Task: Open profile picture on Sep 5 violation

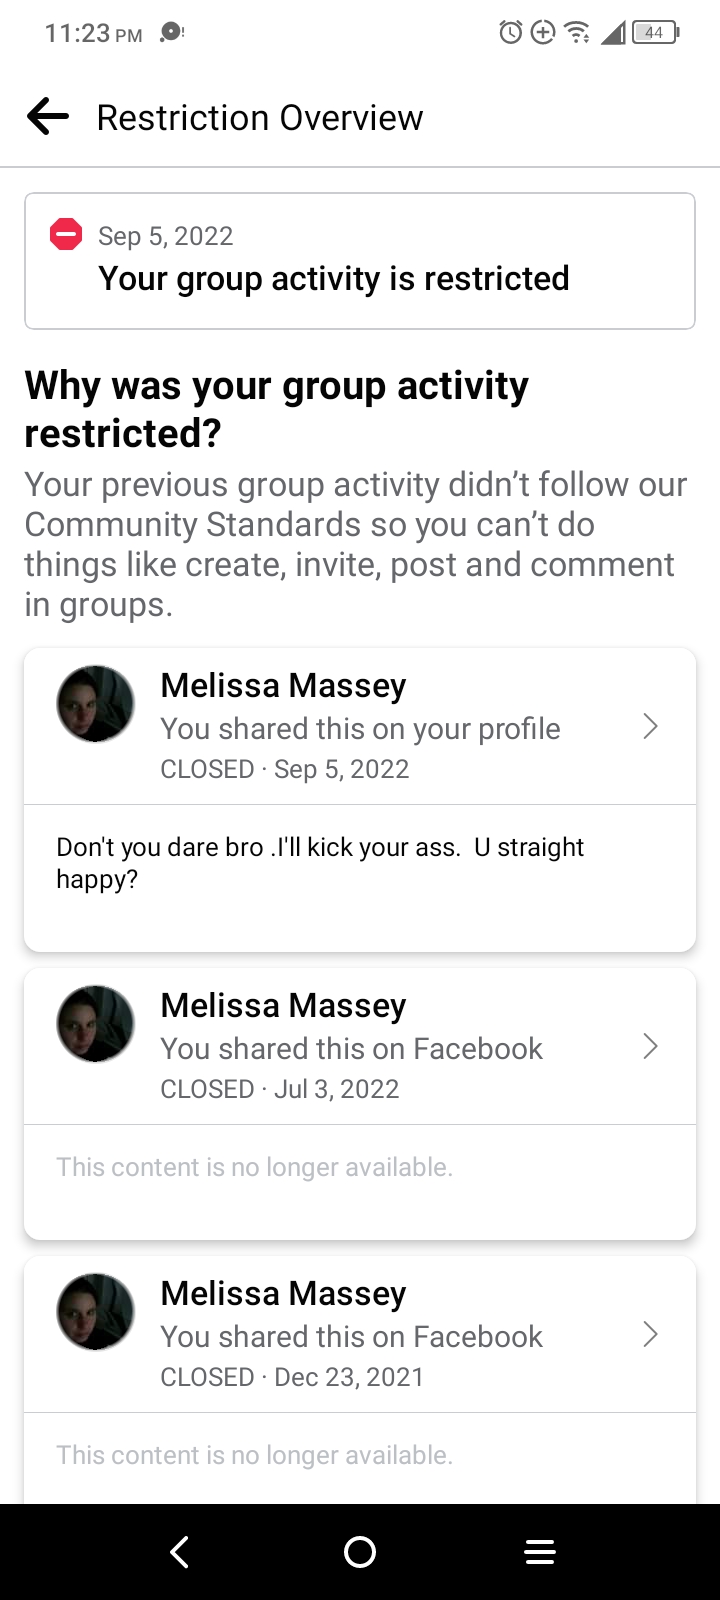Action: (x=95, y=704)
